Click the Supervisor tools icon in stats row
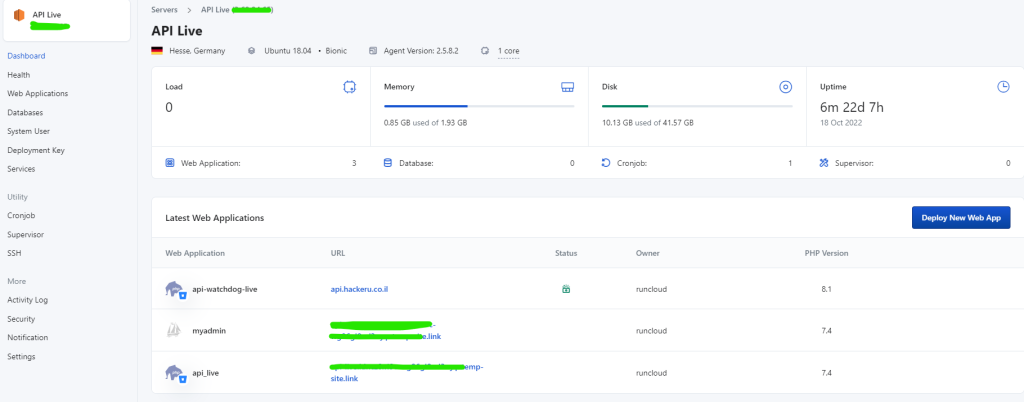 click(824, 162)
